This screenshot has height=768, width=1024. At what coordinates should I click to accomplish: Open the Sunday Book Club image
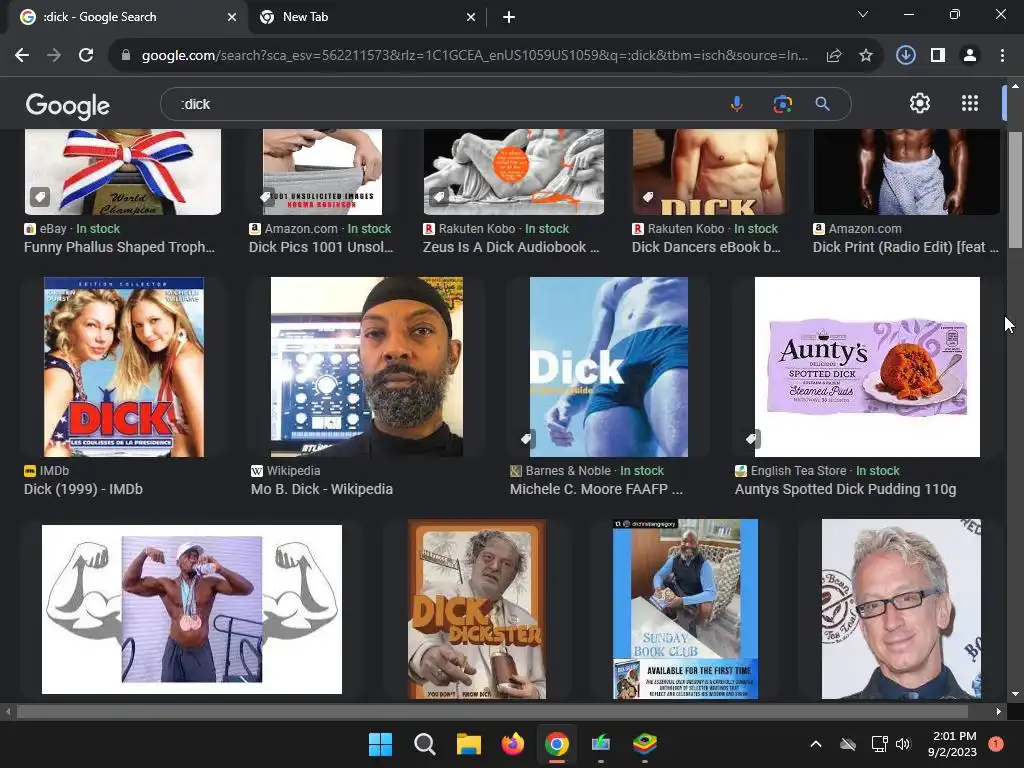coord(685,609)
